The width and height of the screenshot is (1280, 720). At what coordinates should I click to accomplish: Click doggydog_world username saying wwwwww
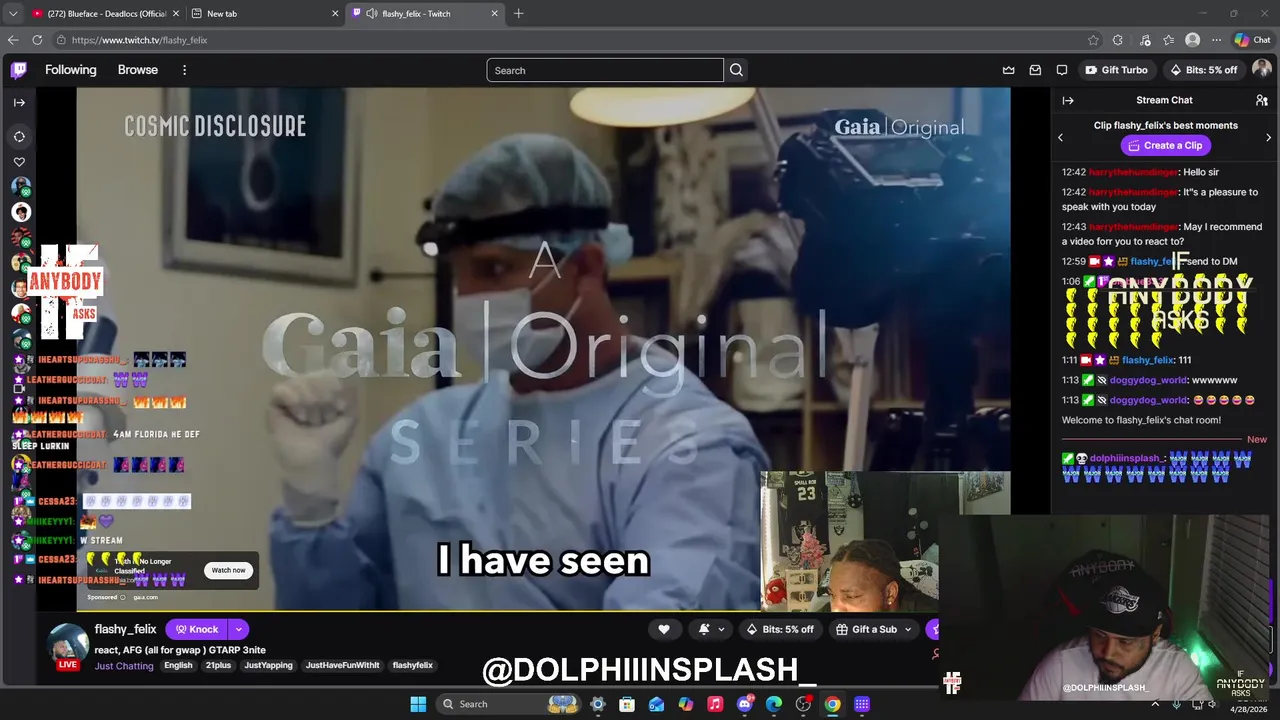click(1148, 380)
